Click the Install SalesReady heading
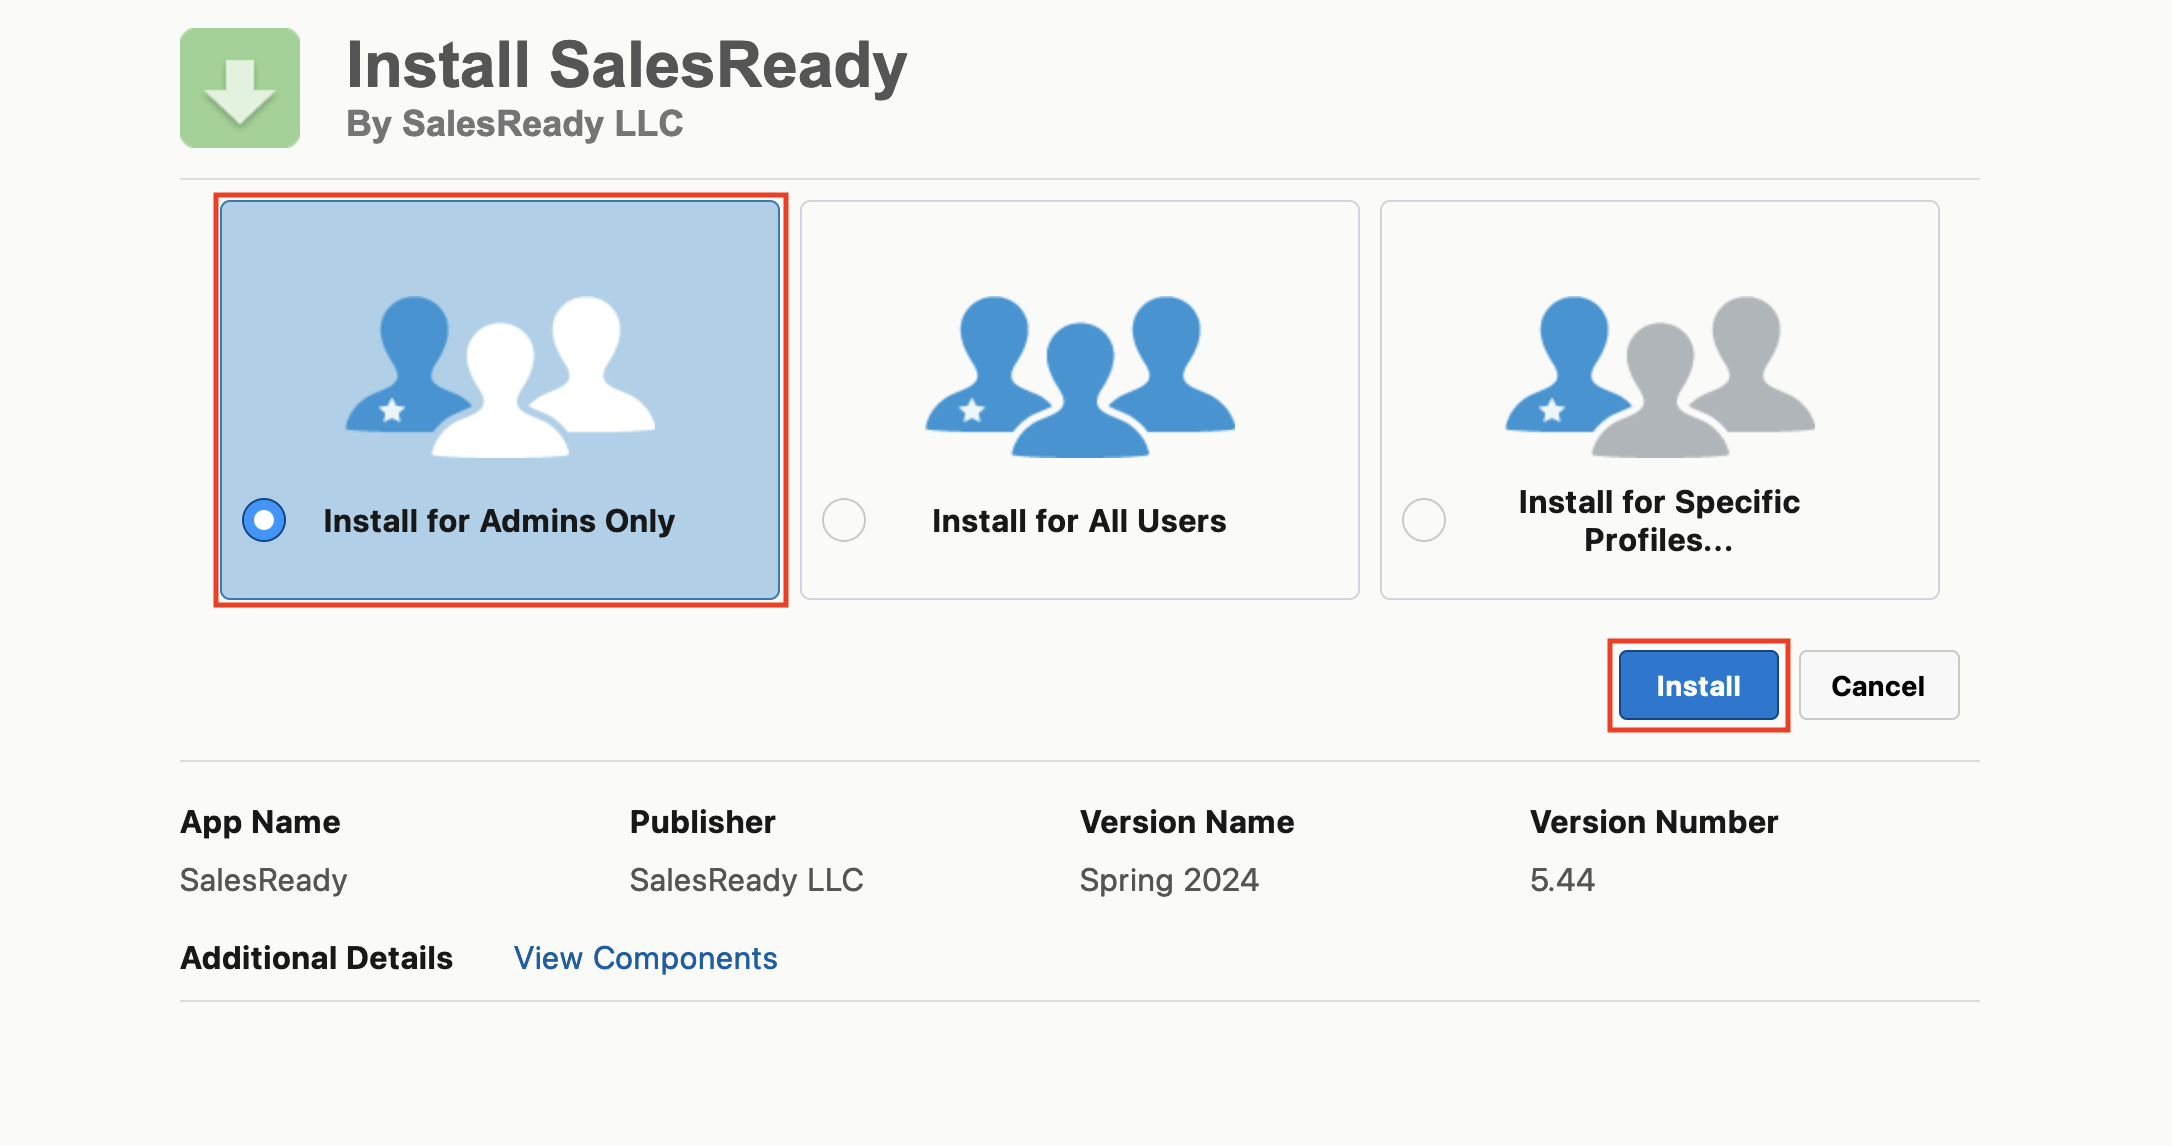 626,65
